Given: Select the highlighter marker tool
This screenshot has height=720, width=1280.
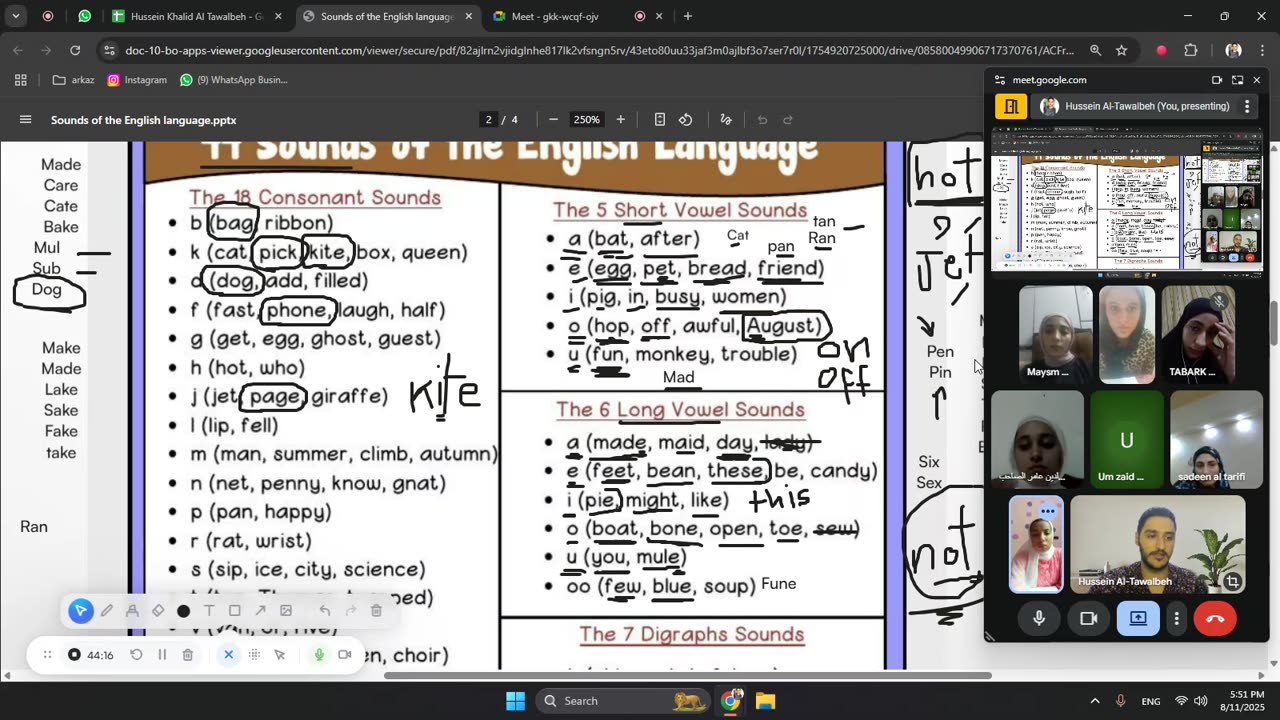Looking at the screenshot, I should pyautogui.click(x=132, y=611).
